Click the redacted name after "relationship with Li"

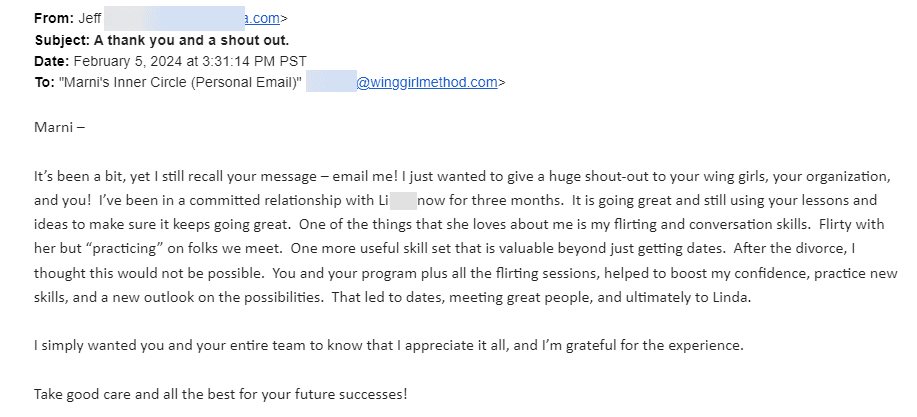402,201
